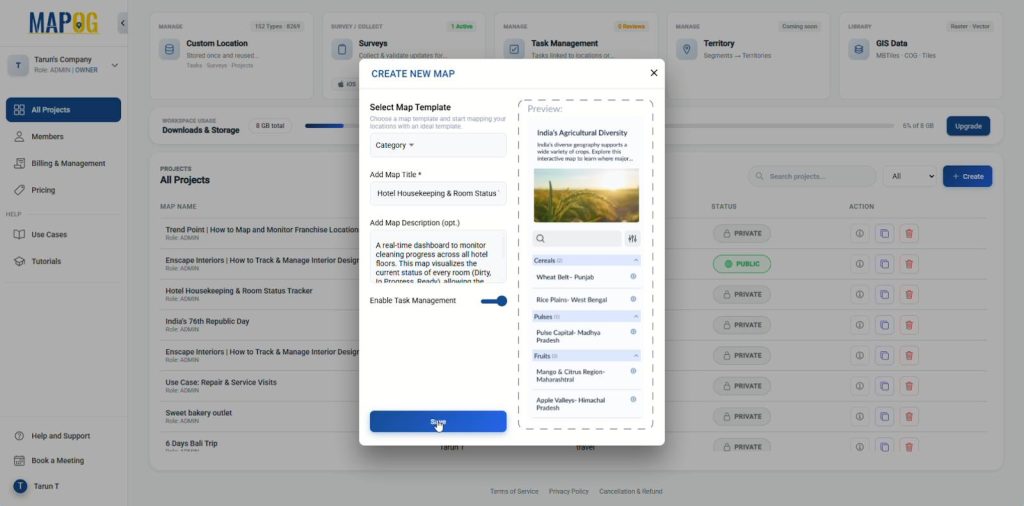Click the workspace storage usage bar
Screen dimensions: 1024x506
tap(600, 126)
